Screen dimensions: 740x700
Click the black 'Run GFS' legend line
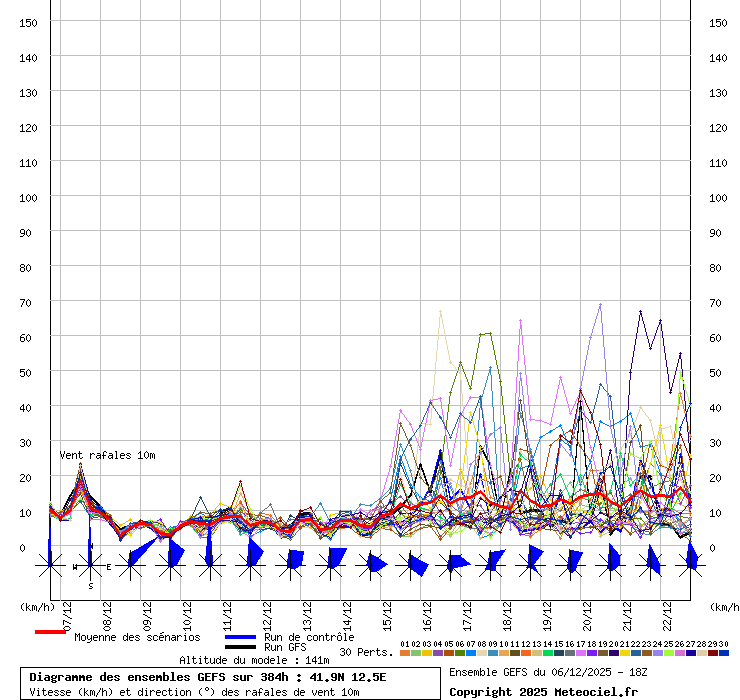click(240, 647)
